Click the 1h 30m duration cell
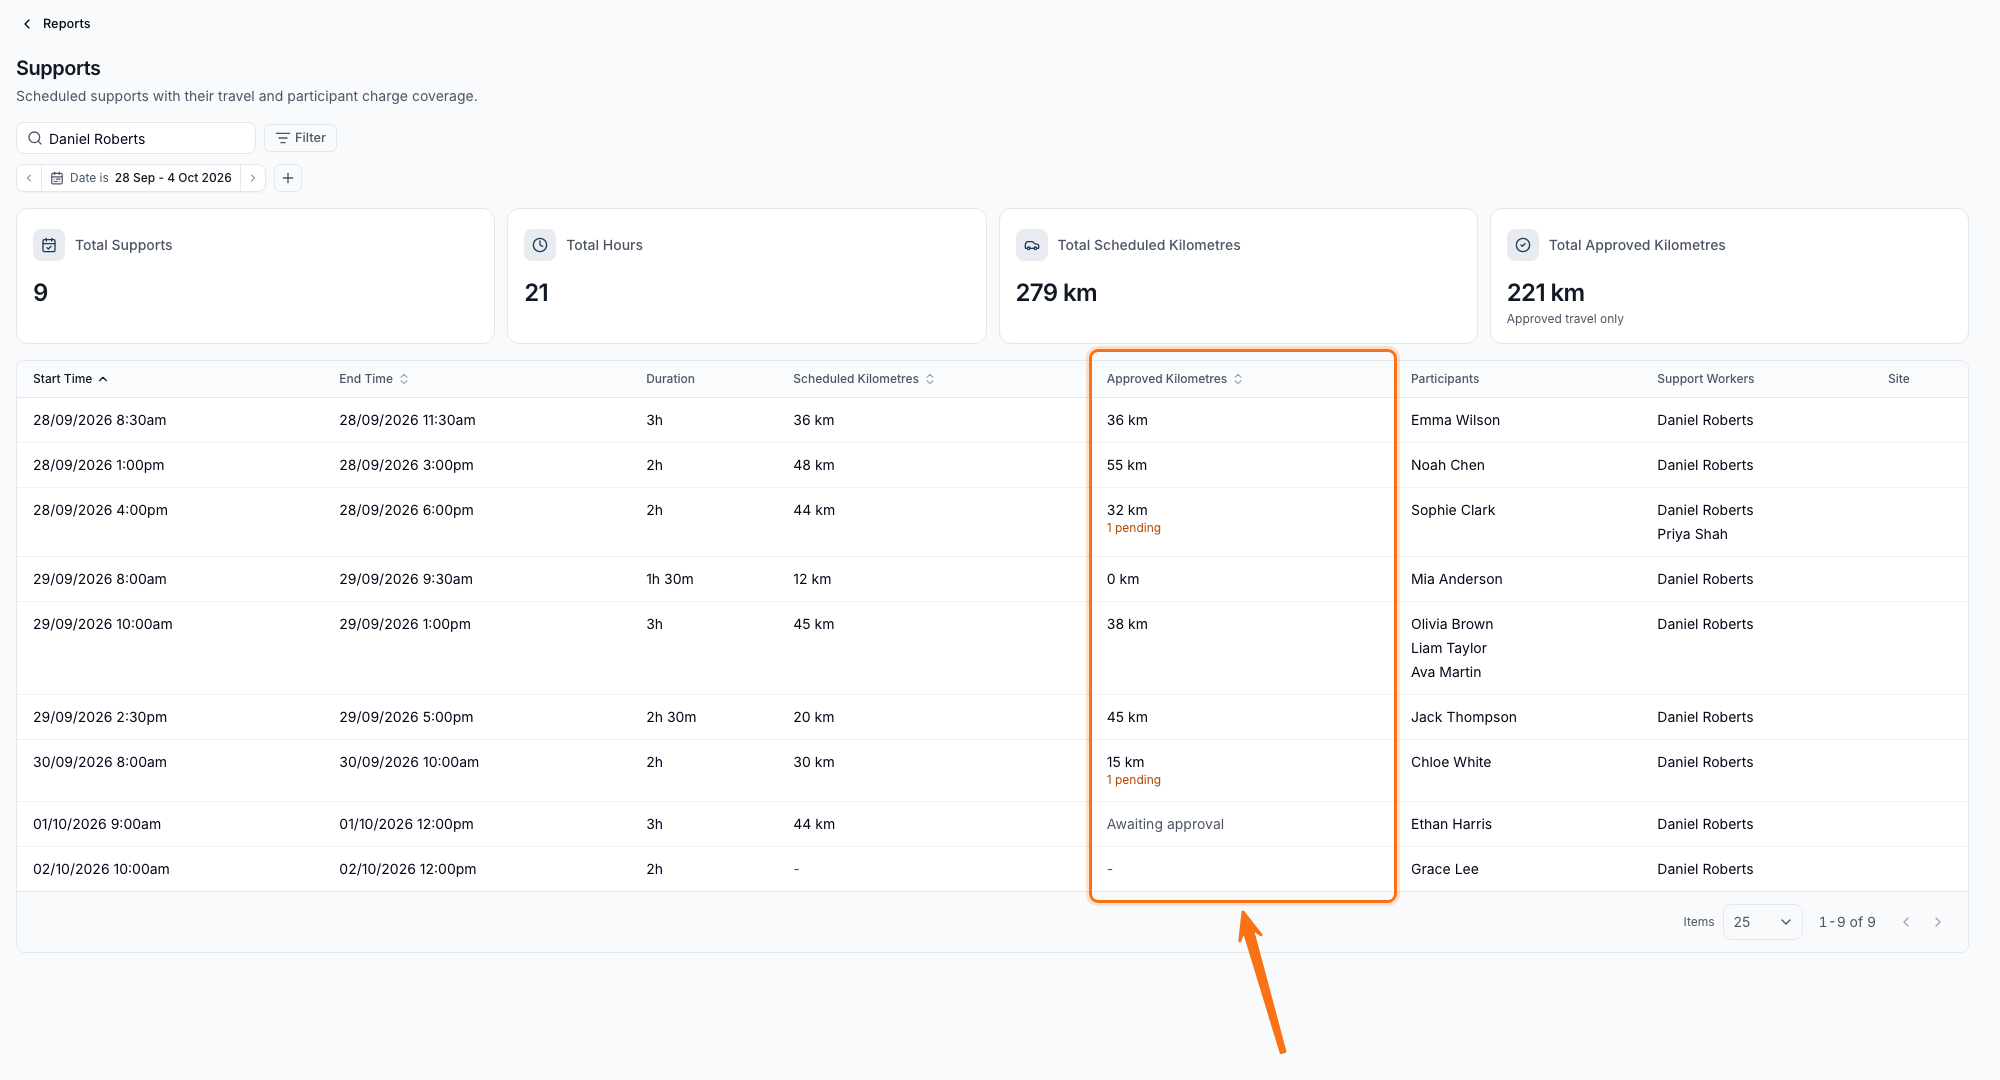The image size is (2000, 1080). tap(670, 579)
